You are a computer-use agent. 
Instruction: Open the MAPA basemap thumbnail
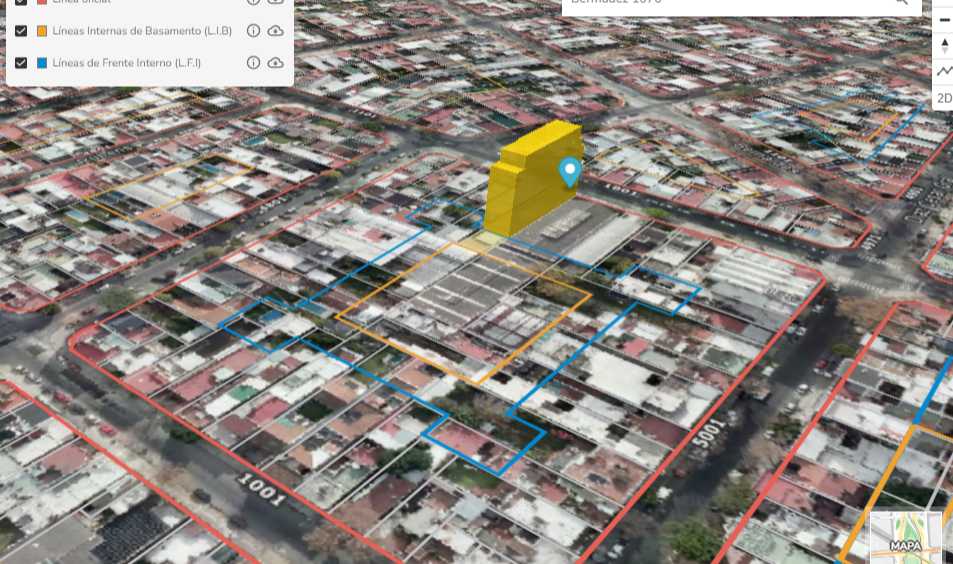tap(906, 538)
